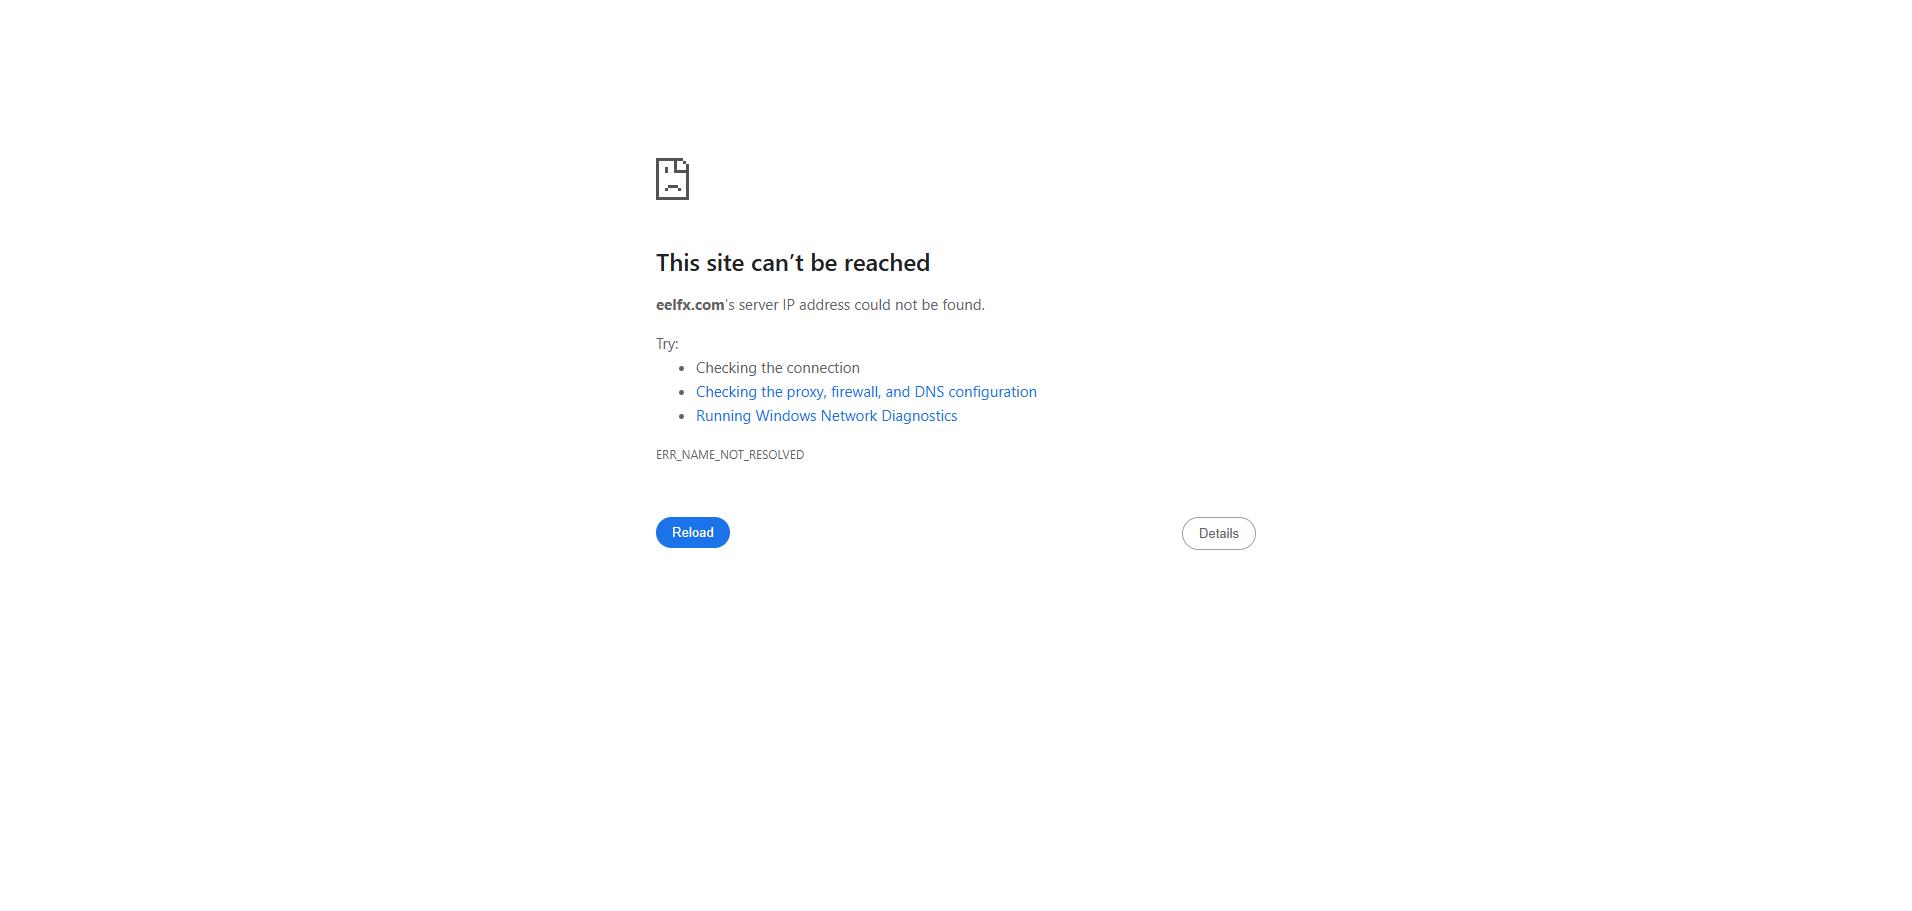The width and height of the screenshot is (1912, 911).
Task: Click the ERR_NAME_NOT_RESOLVED error code
Action: click(x=730, y=455)
